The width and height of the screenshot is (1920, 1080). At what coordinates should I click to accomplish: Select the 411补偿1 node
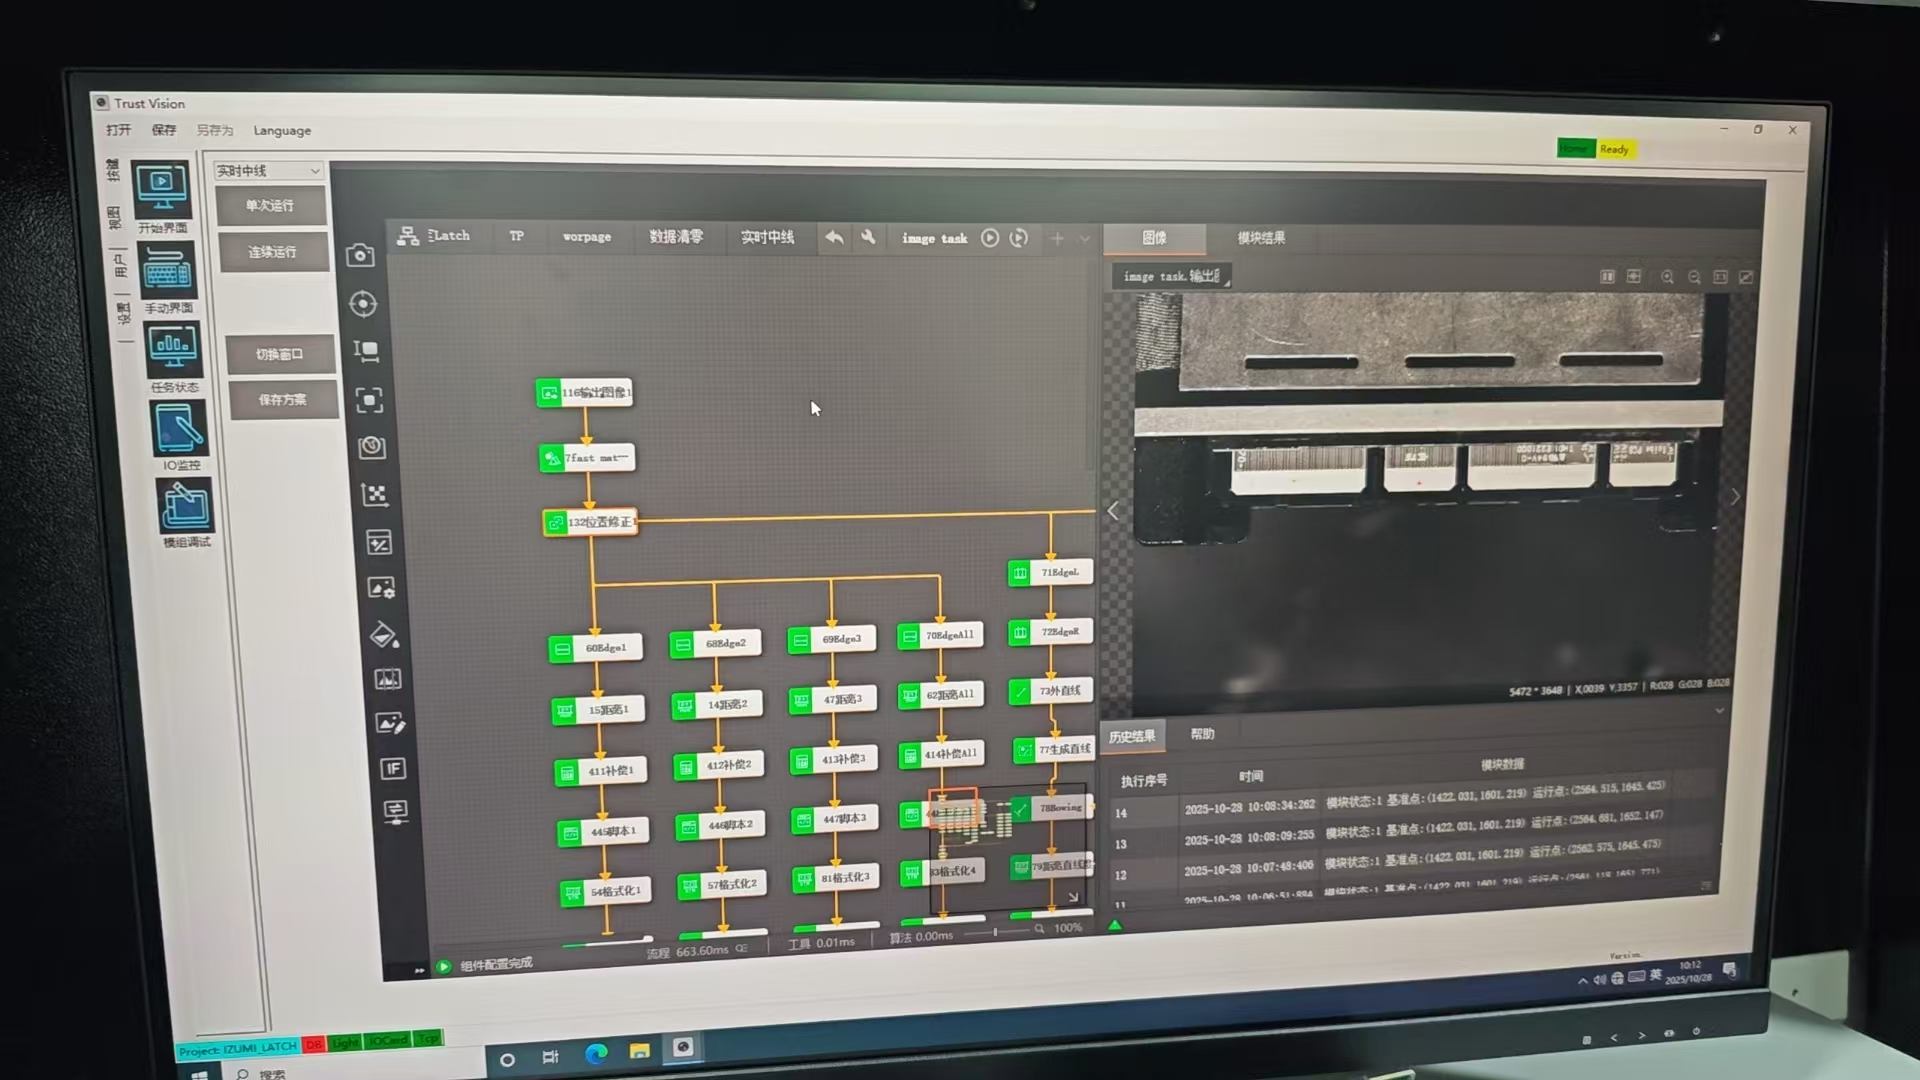pyautogui.click(x=601, y=771)
